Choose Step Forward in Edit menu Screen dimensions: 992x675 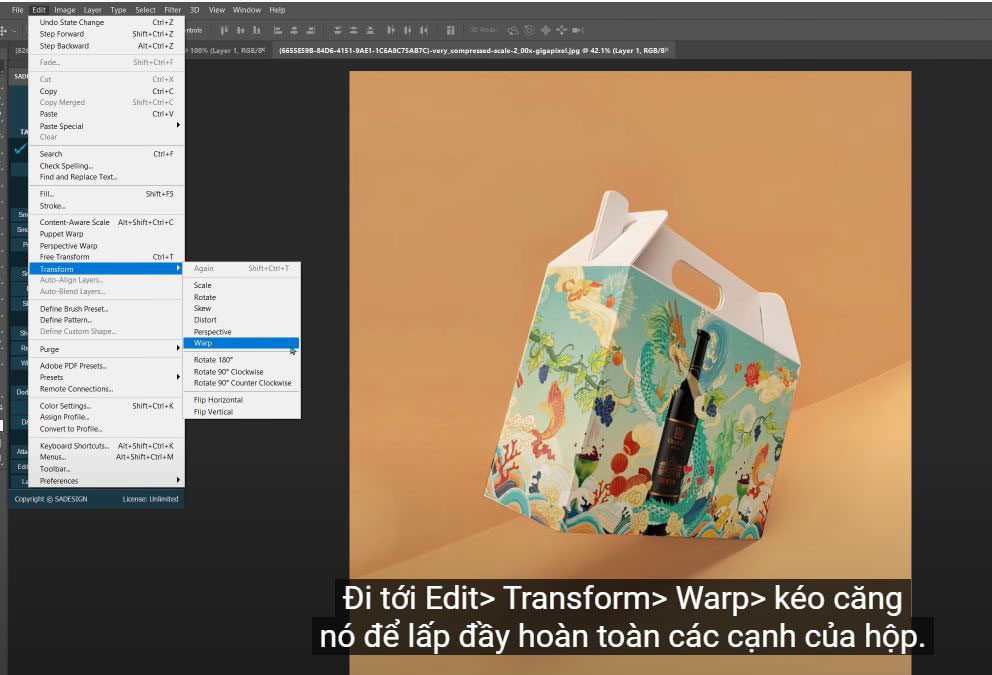point(106,34)
